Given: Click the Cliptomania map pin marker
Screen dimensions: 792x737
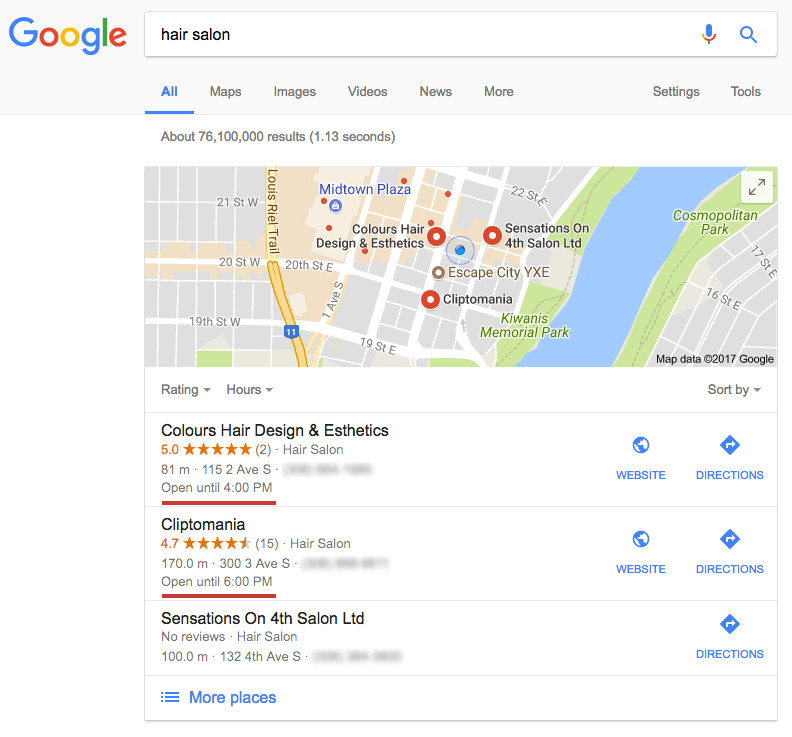Looking at the screenshot, I should coord(430,300).
